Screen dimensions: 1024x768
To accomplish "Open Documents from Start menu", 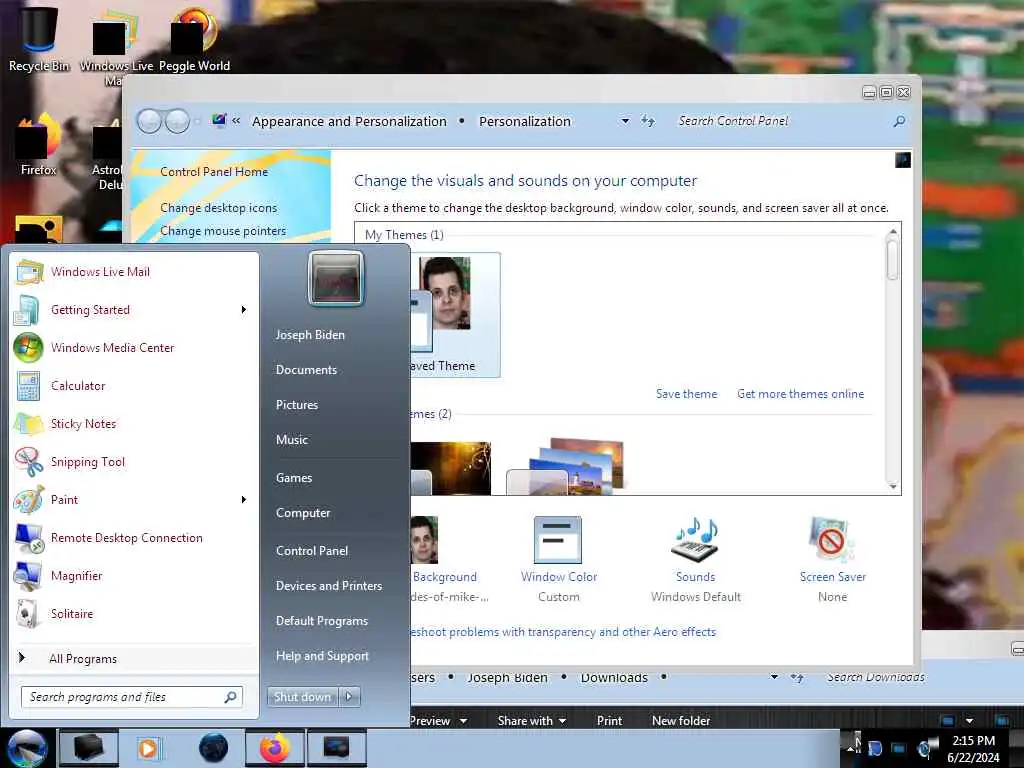I will click(306, 370).
